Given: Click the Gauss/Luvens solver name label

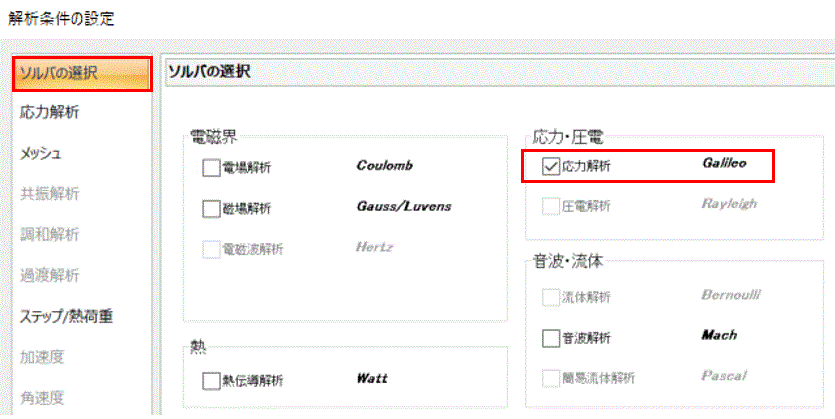Looking at the screenshot, I should 403,207.
